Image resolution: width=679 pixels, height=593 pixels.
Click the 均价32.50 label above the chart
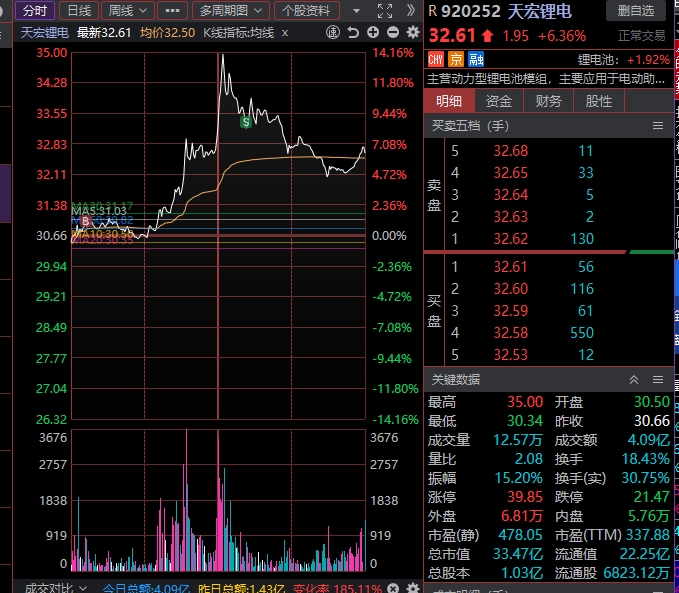tap(168, 33)
